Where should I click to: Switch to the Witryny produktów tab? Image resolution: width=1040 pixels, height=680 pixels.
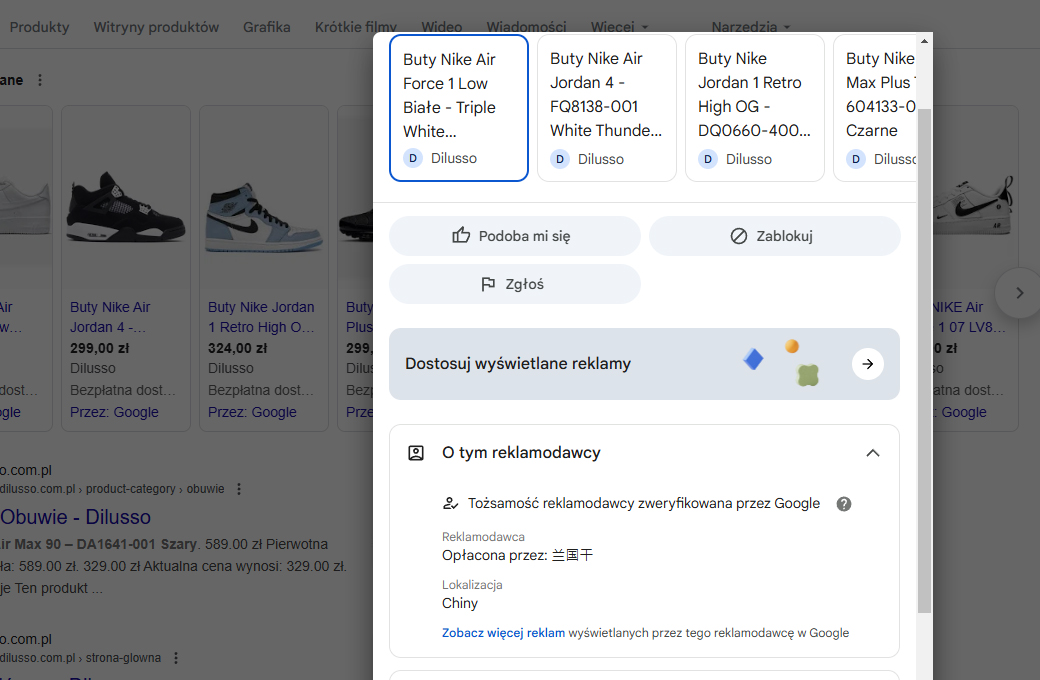coord(156,27)
